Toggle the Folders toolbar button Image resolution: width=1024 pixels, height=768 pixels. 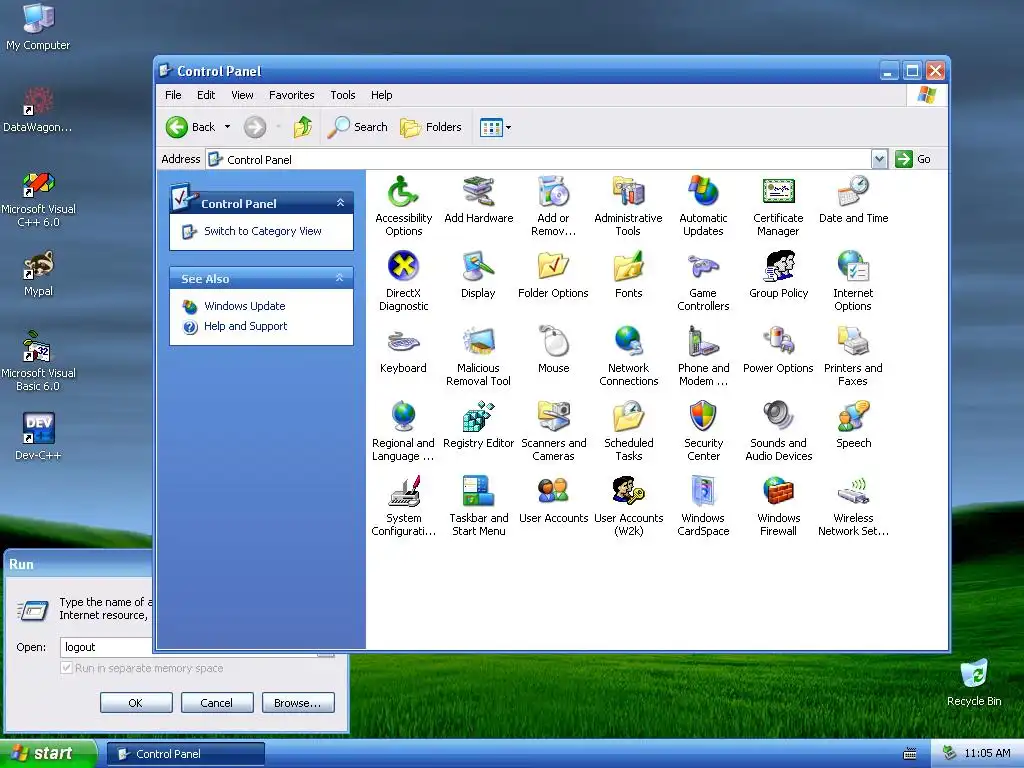431,127
